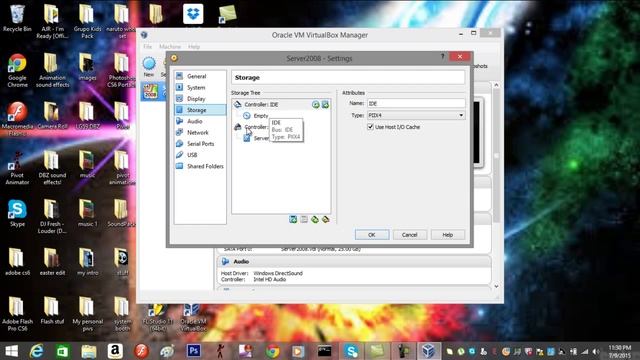
Task: Confirm settings with the OK button
Action: point(372,235)
